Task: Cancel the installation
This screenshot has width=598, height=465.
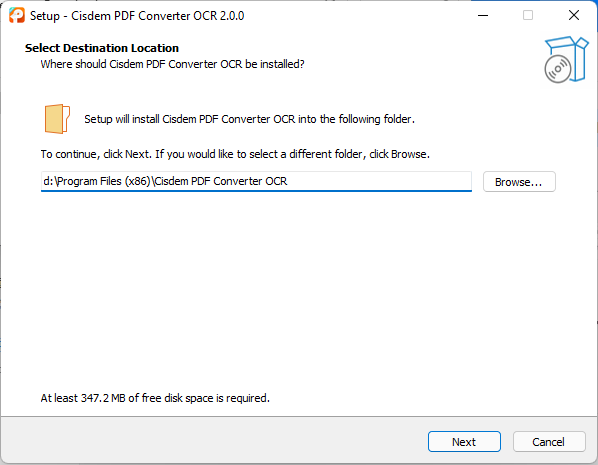Action: click(x=549, y=442)
